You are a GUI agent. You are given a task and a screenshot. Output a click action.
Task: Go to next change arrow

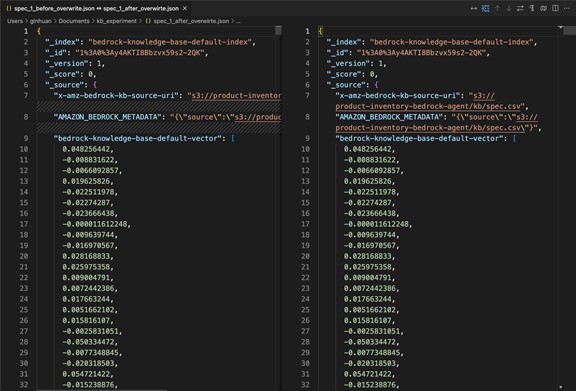tap(509, 8)
